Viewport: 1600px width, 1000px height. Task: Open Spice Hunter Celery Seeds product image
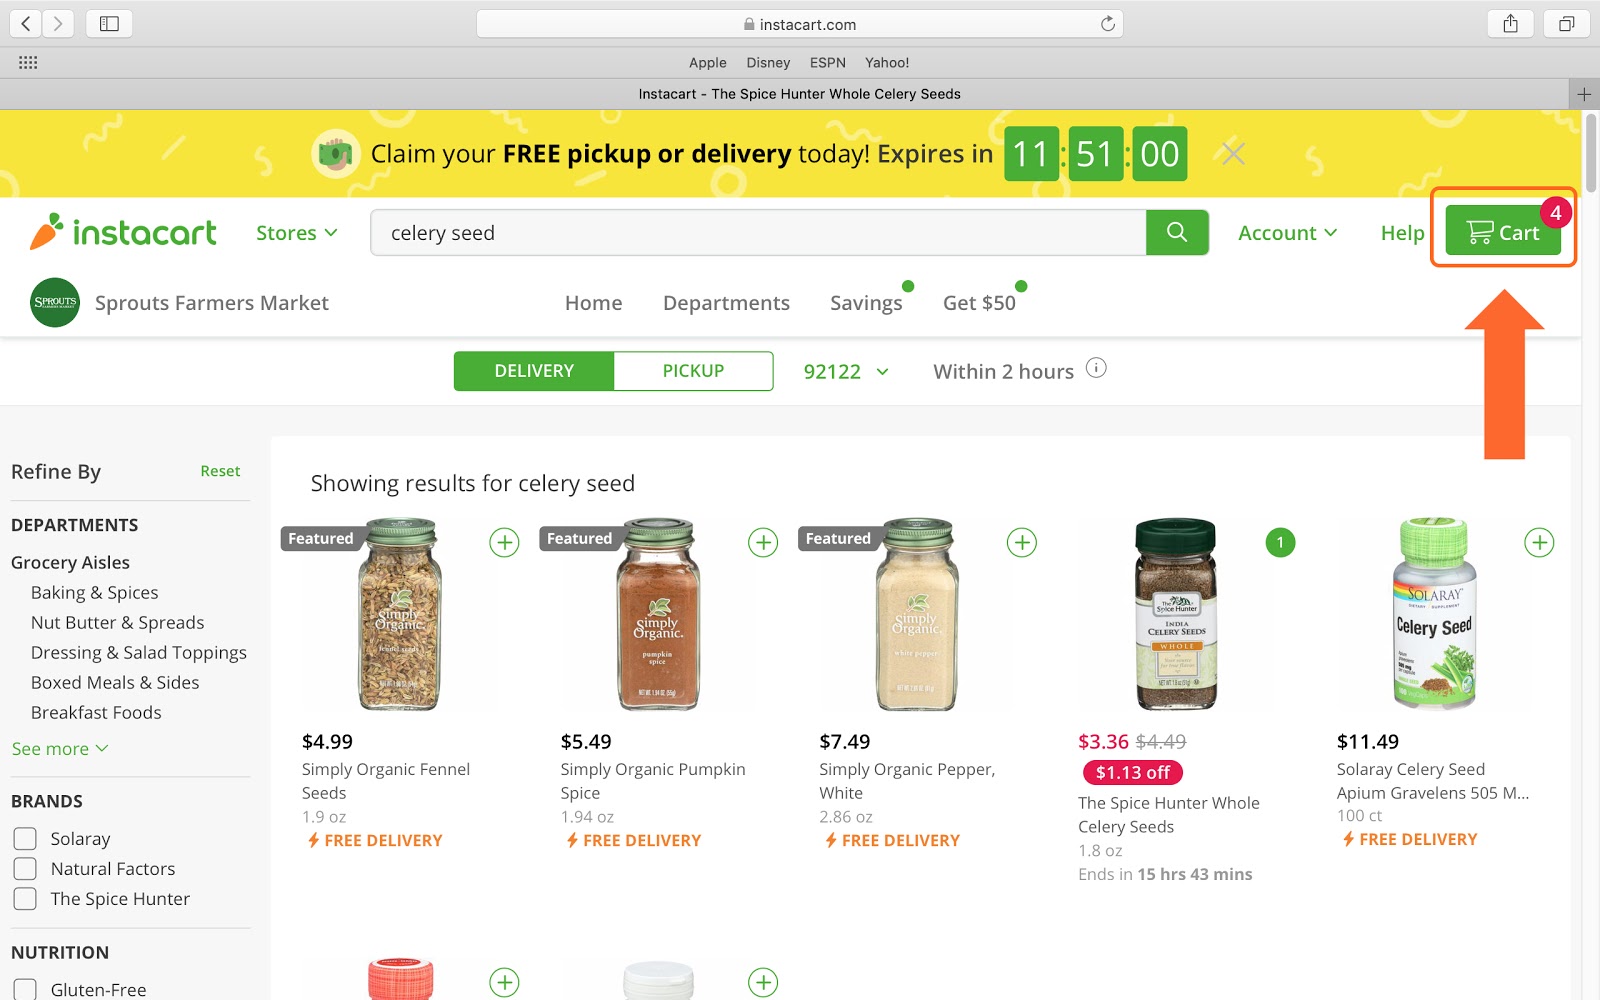coord(1176,614)
